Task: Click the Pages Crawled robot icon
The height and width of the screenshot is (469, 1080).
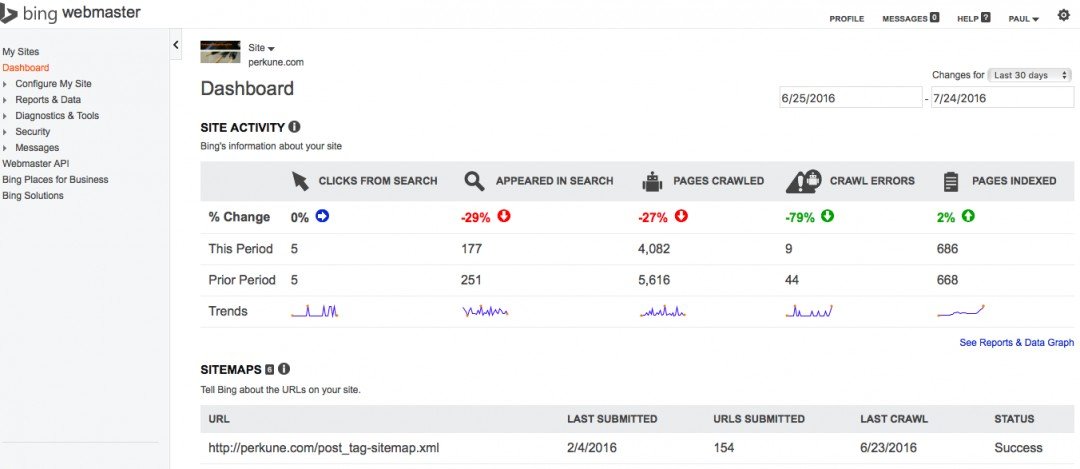Action: 652,181
